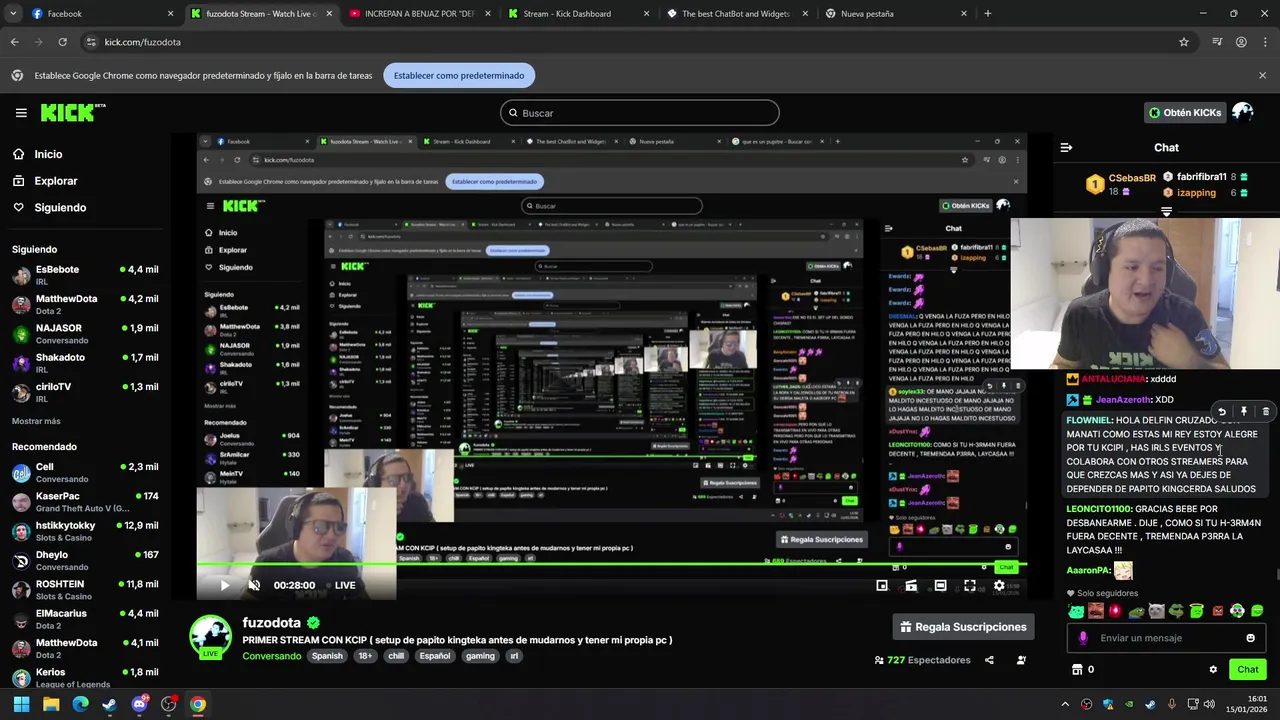
Task: Share the stream via the share icon
Action: (989, 660)
